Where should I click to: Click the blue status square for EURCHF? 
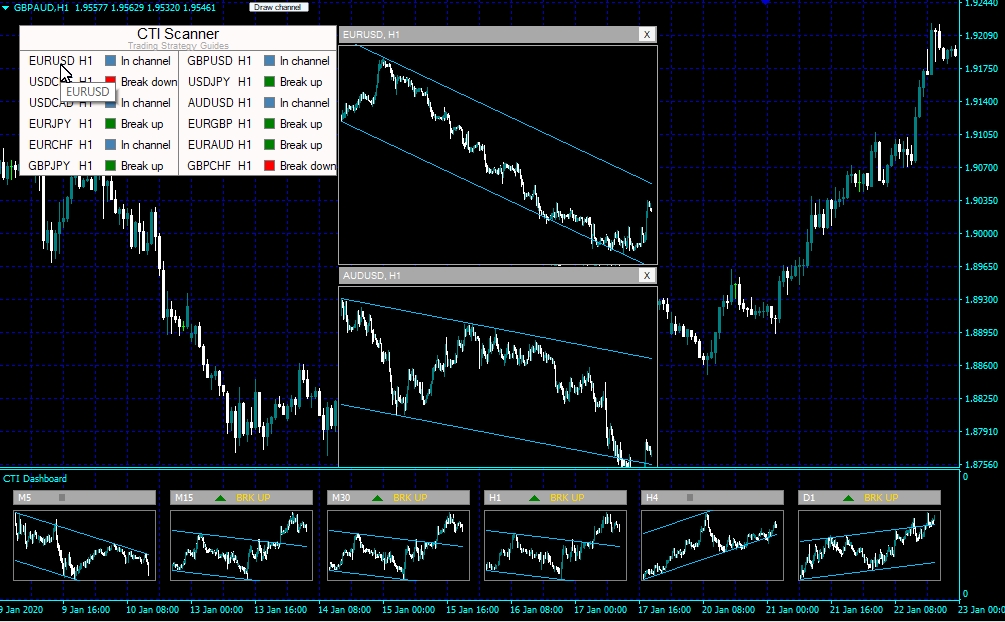[x=110, y=145]
